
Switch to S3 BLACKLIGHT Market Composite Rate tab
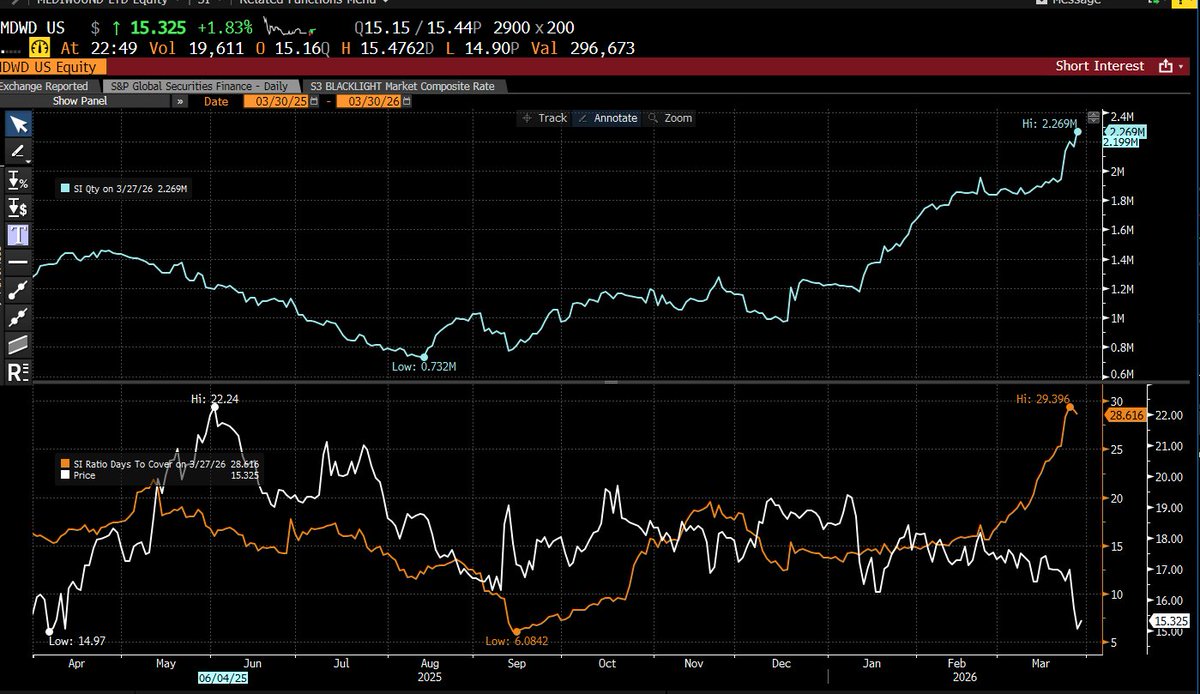(402, 86)
